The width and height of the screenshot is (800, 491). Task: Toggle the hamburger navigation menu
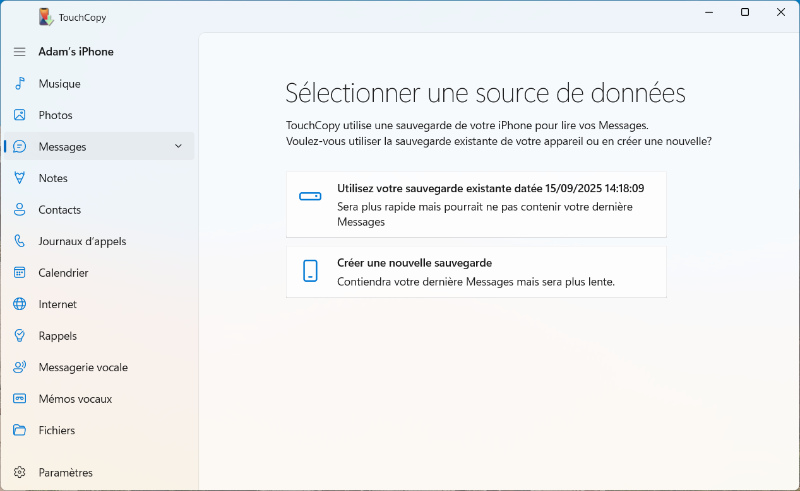(19, 52)
